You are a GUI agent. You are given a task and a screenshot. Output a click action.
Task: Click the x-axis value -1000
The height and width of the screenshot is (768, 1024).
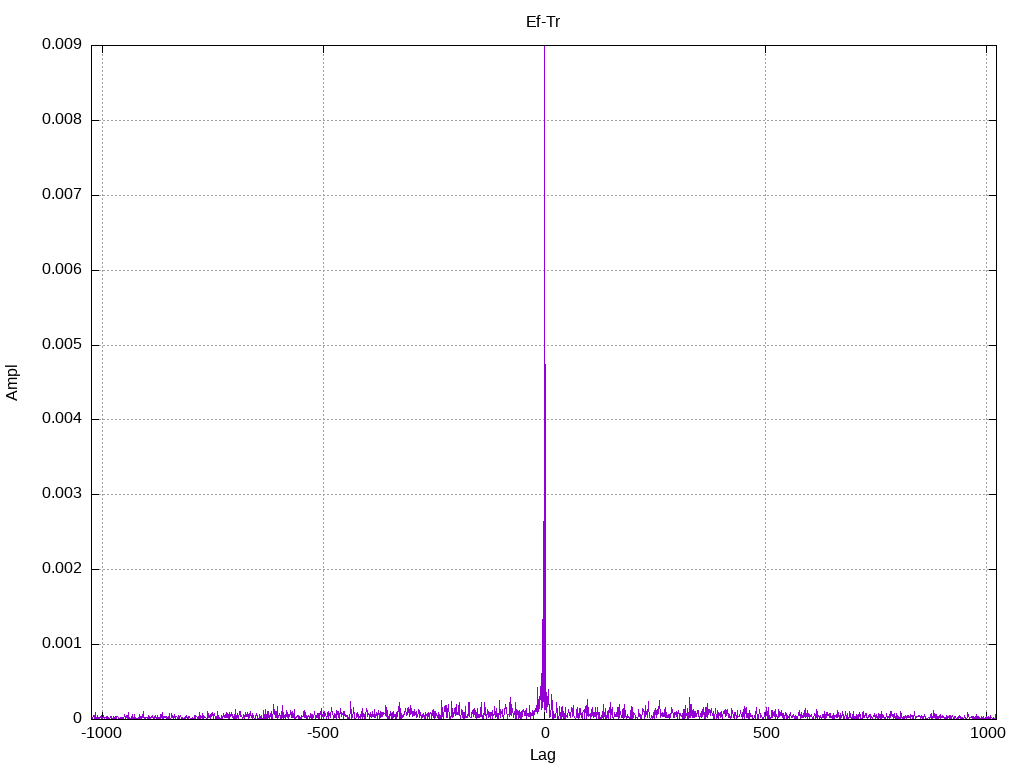(101, 733)
